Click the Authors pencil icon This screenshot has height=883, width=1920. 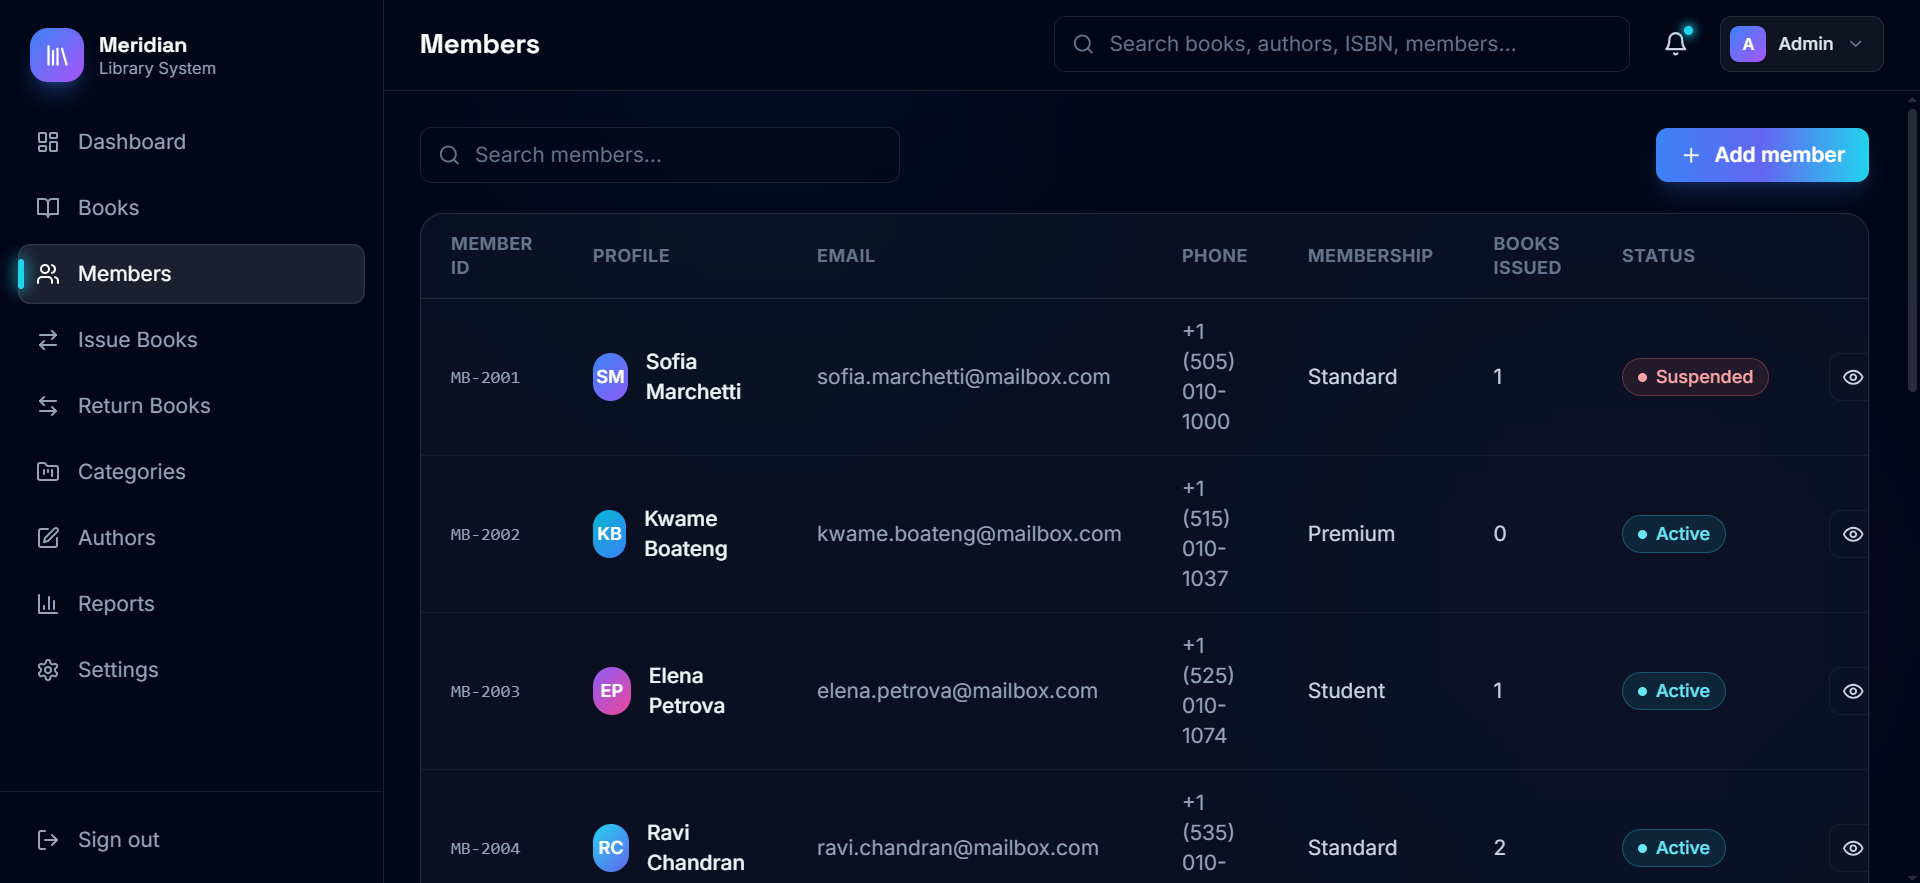[x=48, y=538]
